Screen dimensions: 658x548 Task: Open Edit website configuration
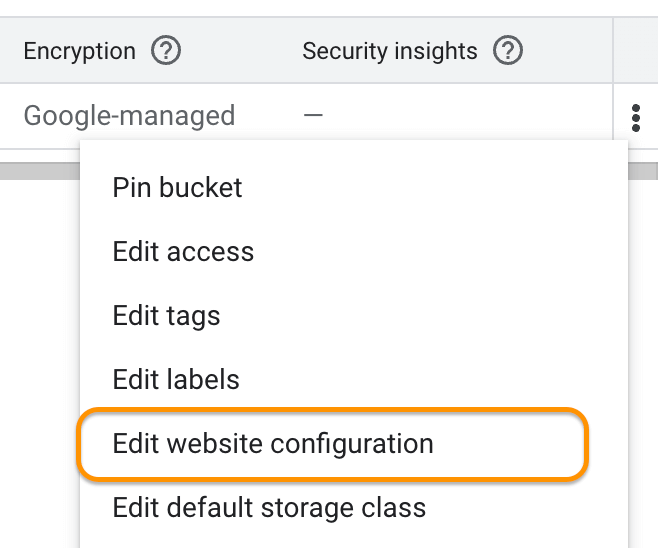pyautogui.click(x=273, y=444)
